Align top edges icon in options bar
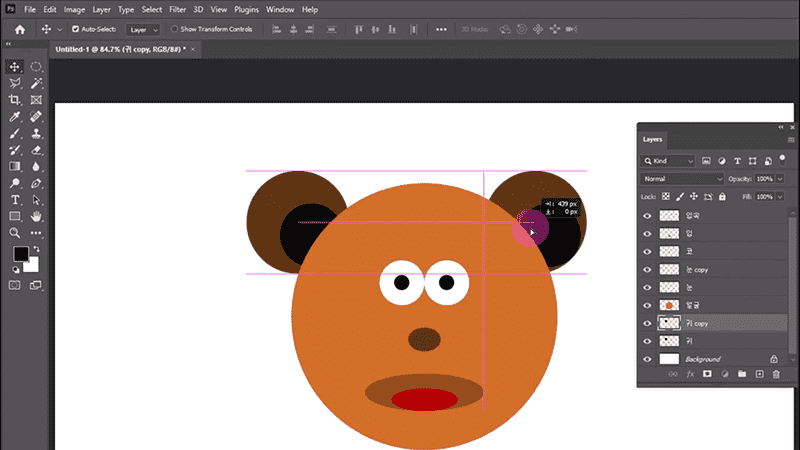This screenshot has width=800, height=450. coord(359,30)
